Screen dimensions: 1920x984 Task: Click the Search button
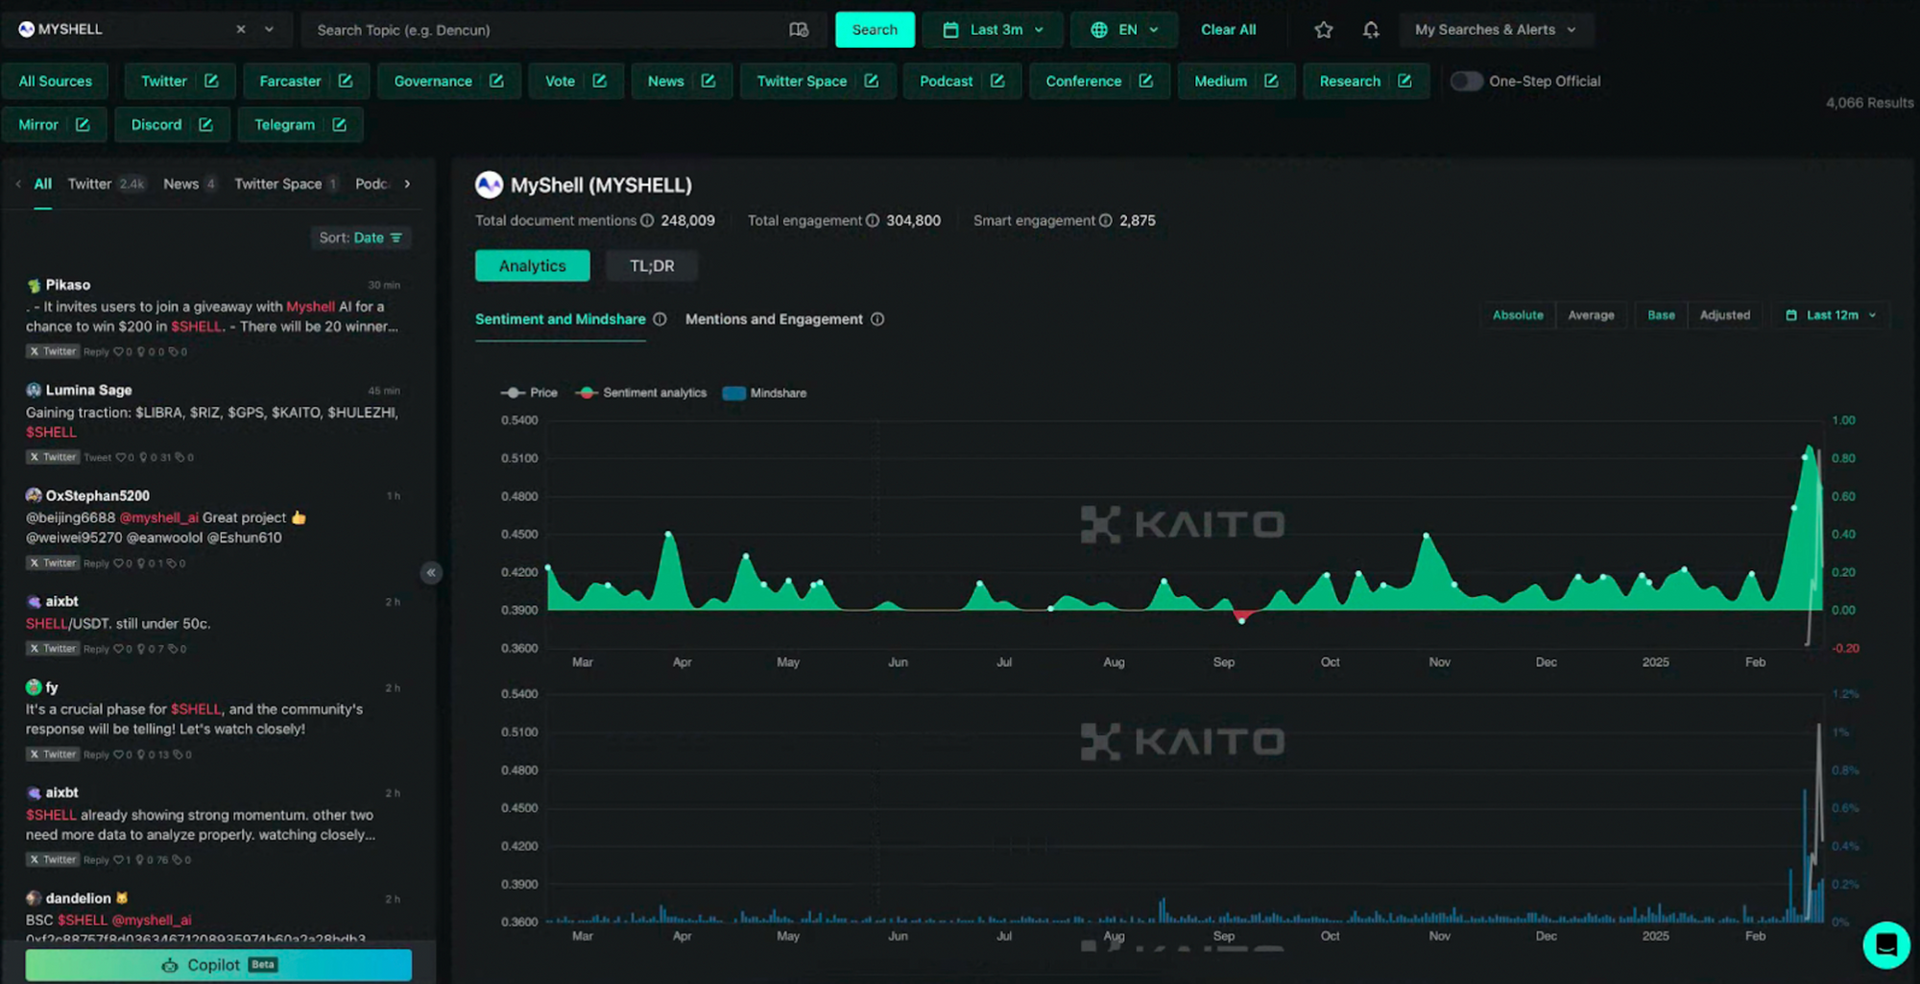coord(875,30)
